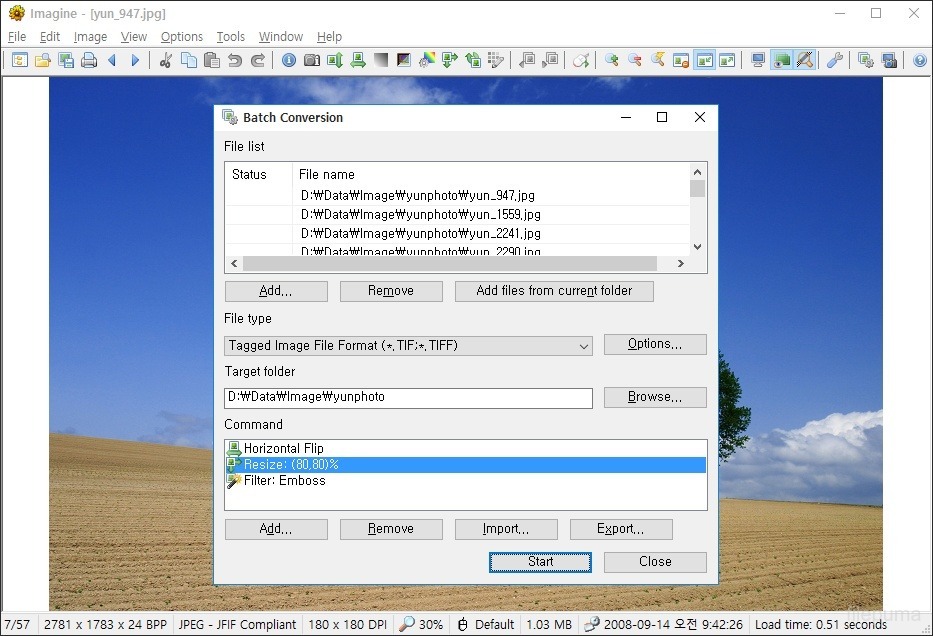Image resolution: width=933 pixels, height=636 pixels.
Task: Open the Options menu
Action: (182, 36)
